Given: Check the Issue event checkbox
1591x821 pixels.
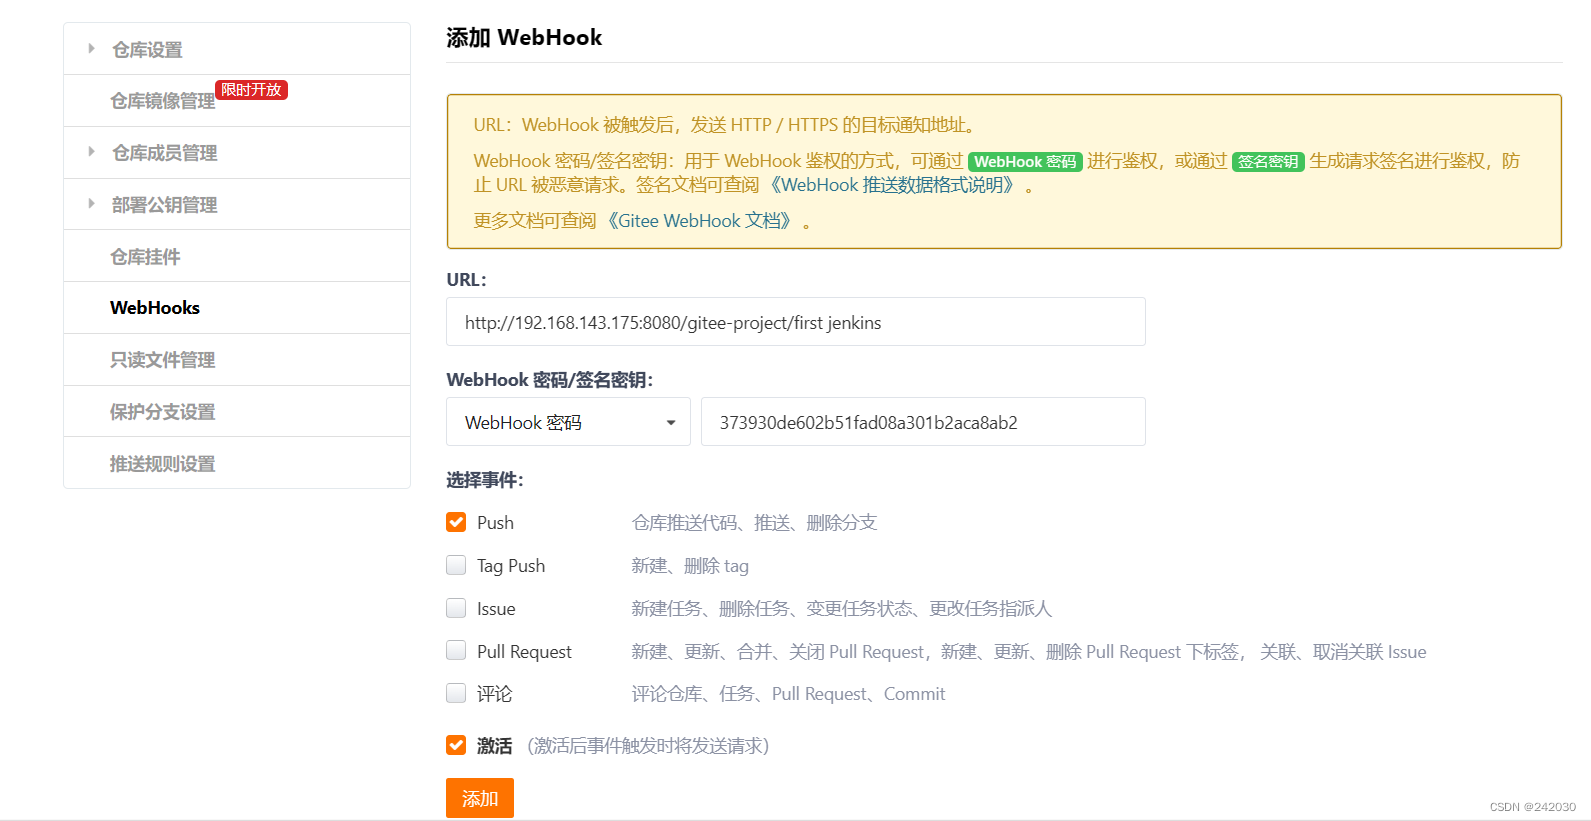Looking at the screenshot, I should (x=456, y=608).
